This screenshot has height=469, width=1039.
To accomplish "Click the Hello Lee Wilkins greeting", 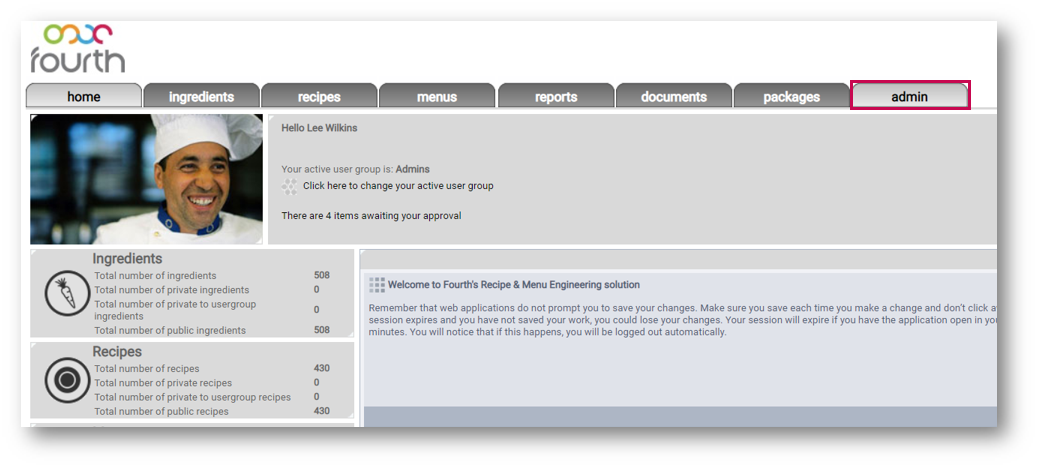I will tap(319, 129).
